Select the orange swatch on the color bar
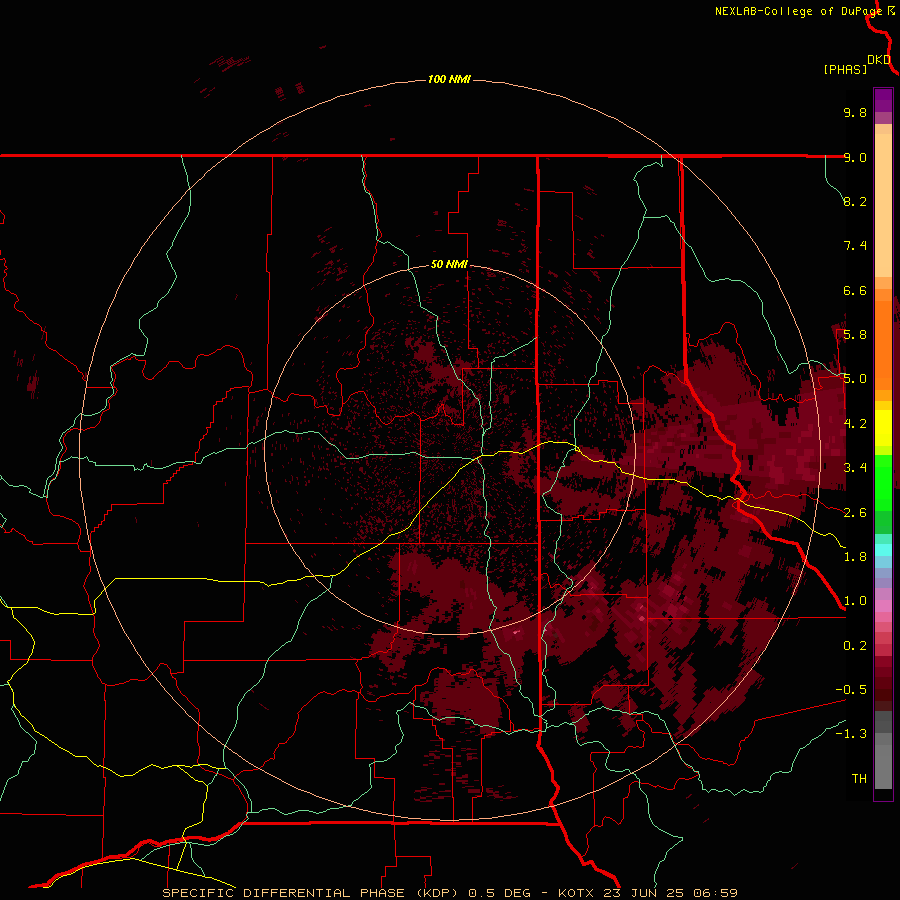 point(883,345)
